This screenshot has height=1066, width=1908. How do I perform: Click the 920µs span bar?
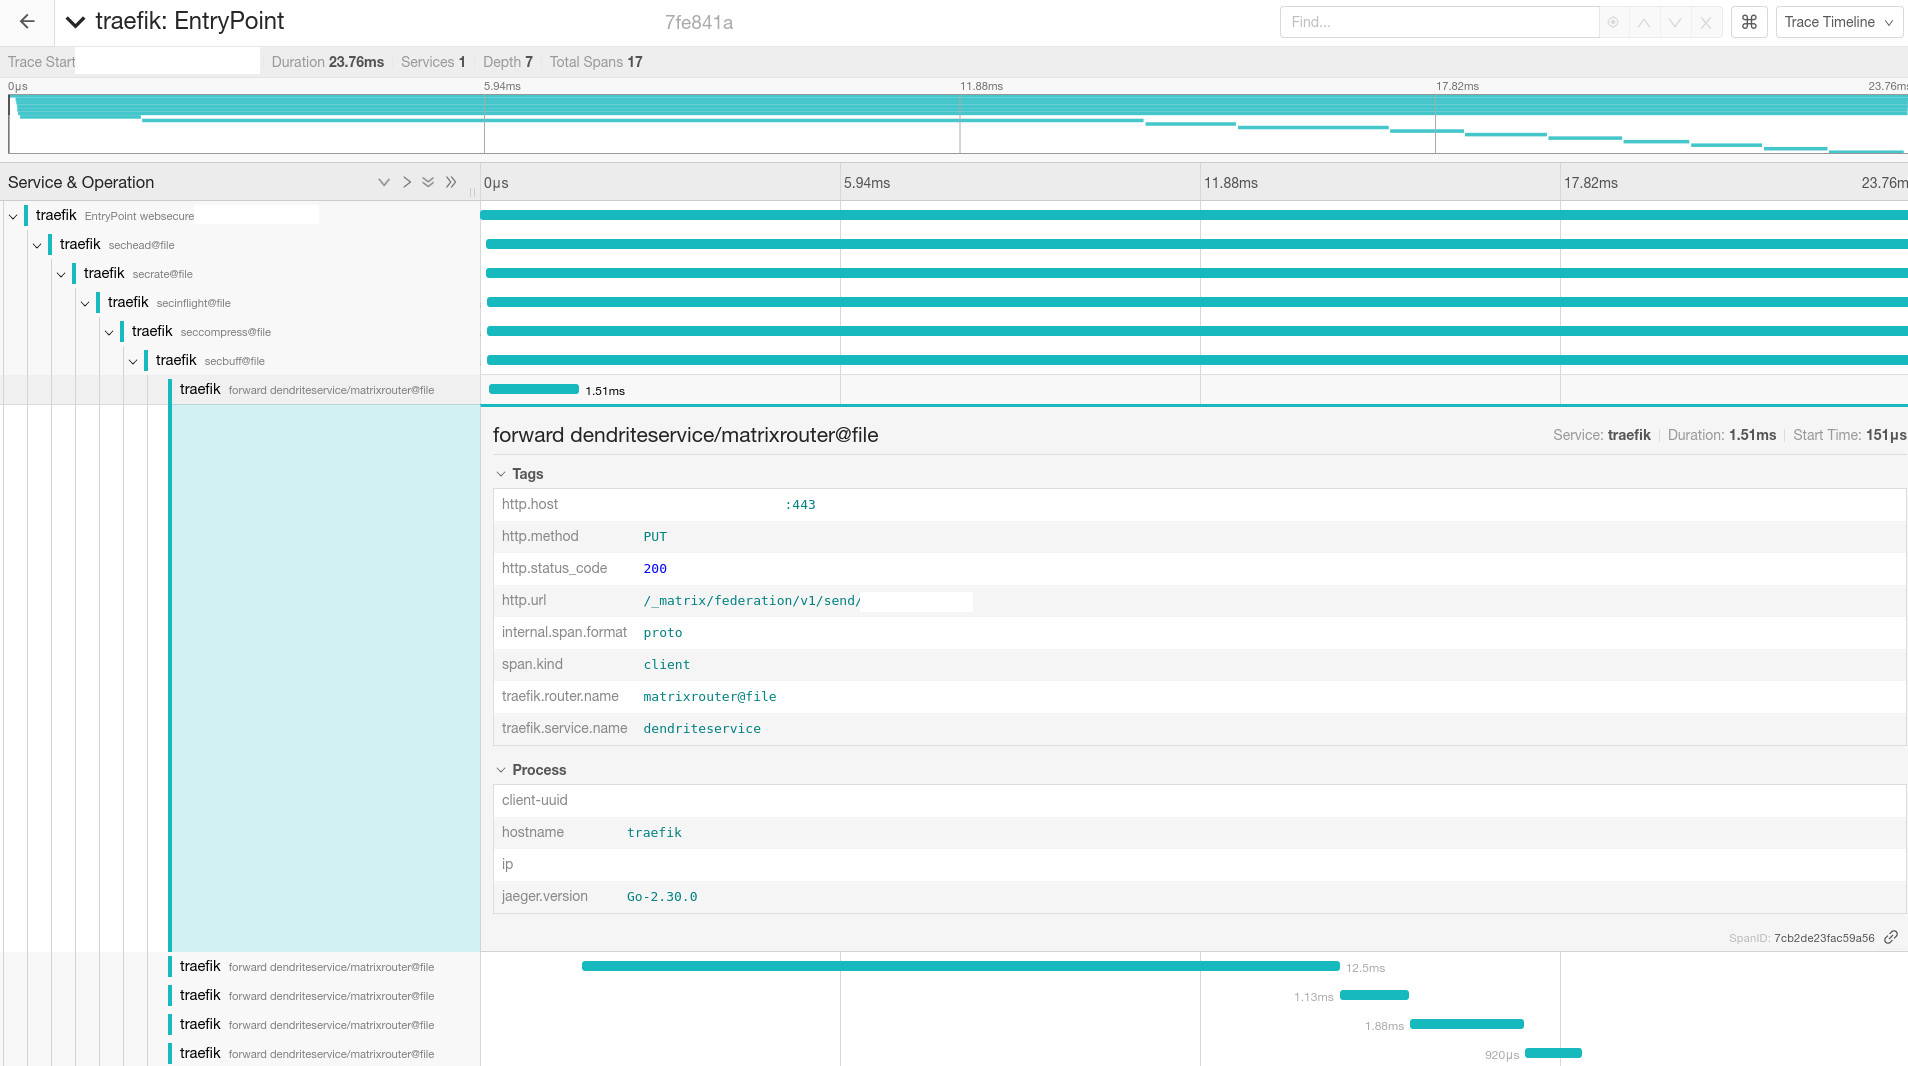[x=1553, y=1053]
